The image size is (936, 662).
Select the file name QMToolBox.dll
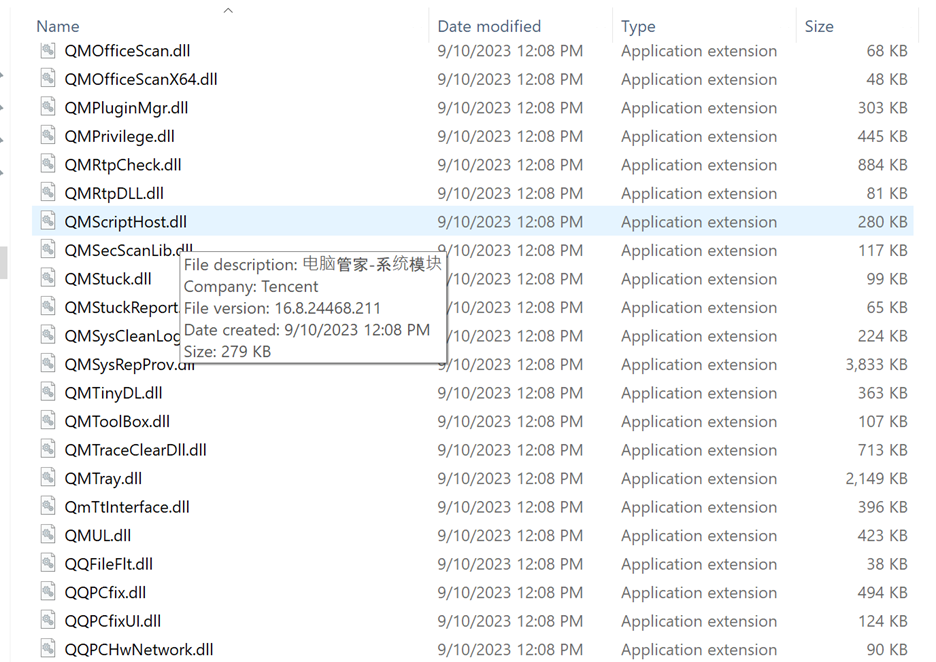point(117,421)
